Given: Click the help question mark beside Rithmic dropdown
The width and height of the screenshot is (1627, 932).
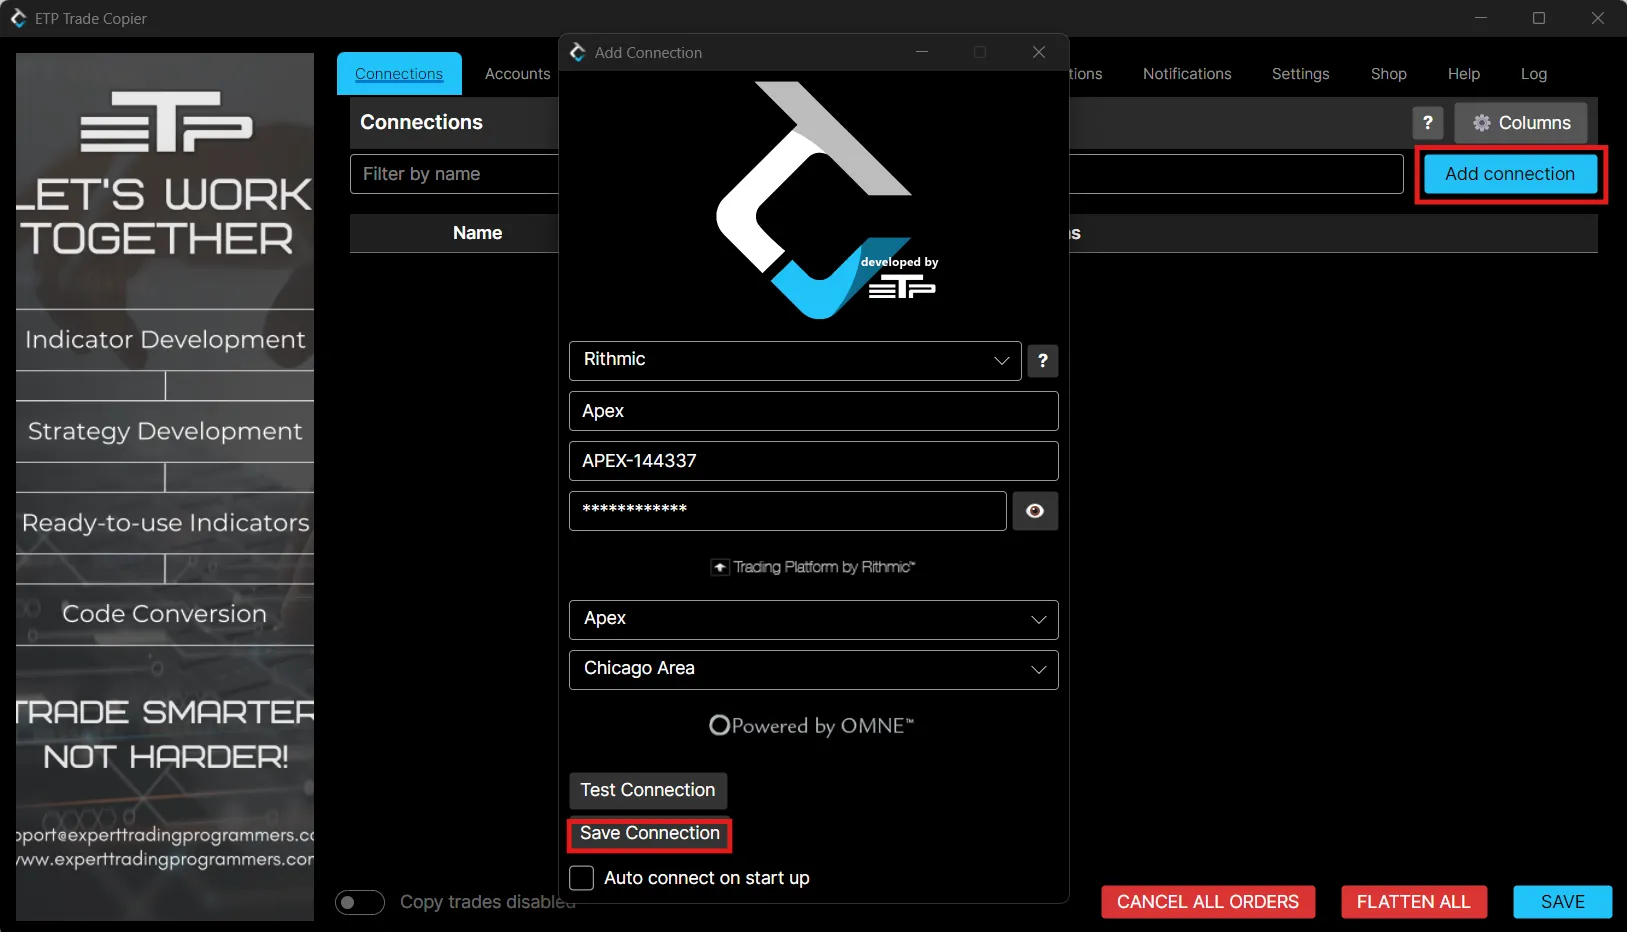Looking at the screenshot, I should point(1042,361).
